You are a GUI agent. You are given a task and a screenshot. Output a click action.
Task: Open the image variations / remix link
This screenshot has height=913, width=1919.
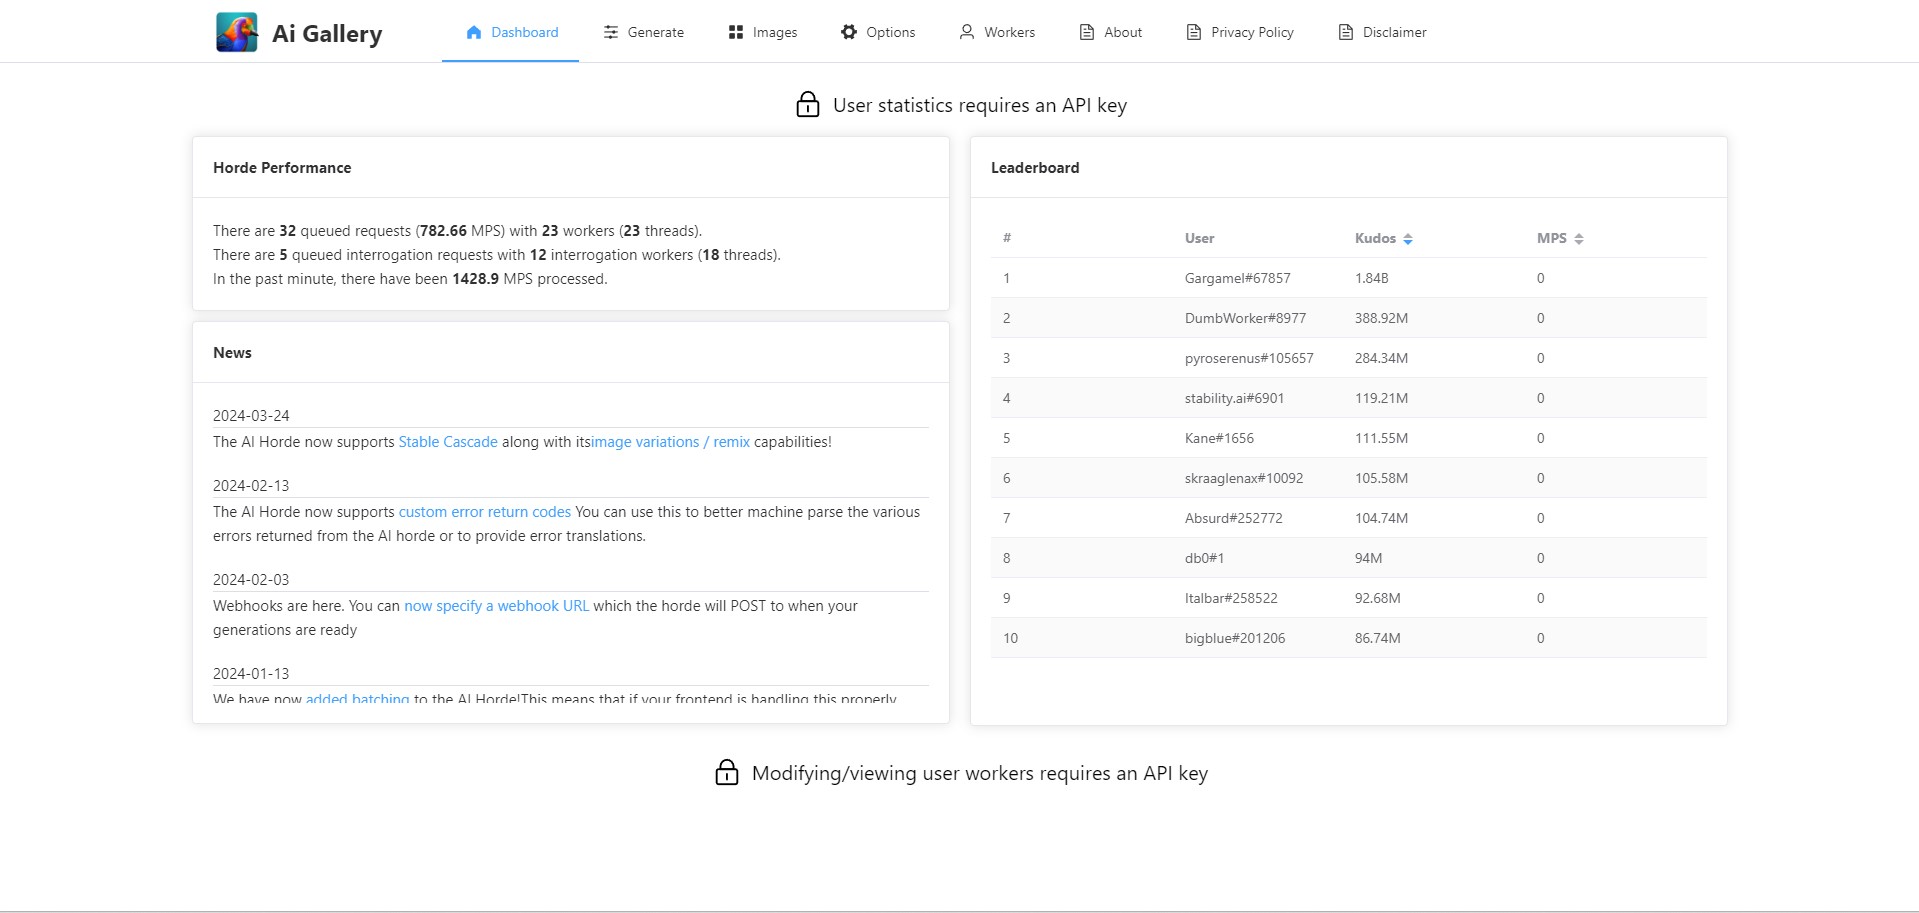click(x=670, y=442)
